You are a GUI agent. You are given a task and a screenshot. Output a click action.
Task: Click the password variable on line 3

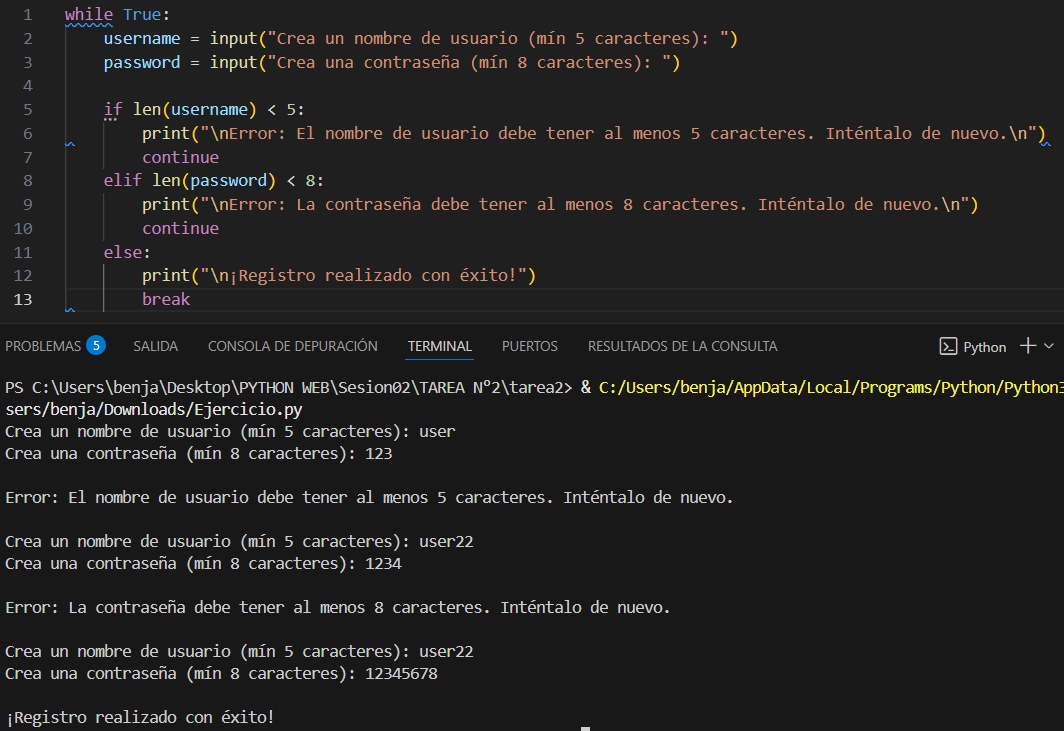(x=142, y=63)
